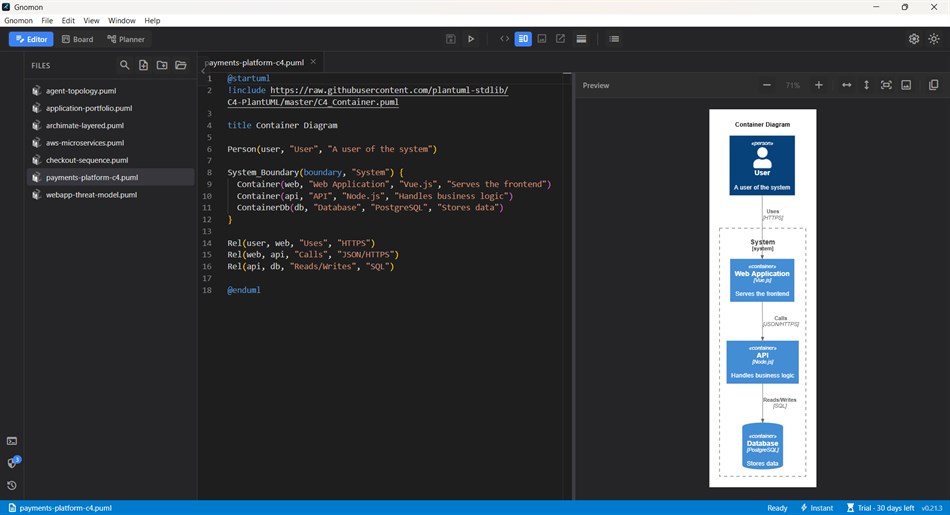
Task: Open the Window menu
Action: pos(122,21)
